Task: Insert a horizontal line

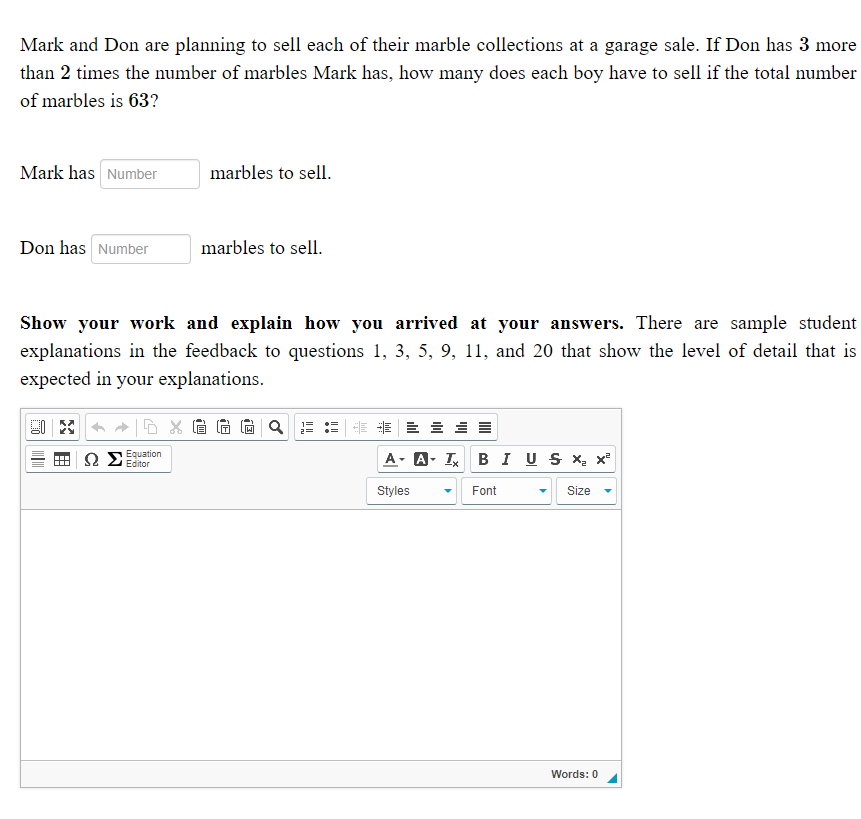Action: point(38,459)
